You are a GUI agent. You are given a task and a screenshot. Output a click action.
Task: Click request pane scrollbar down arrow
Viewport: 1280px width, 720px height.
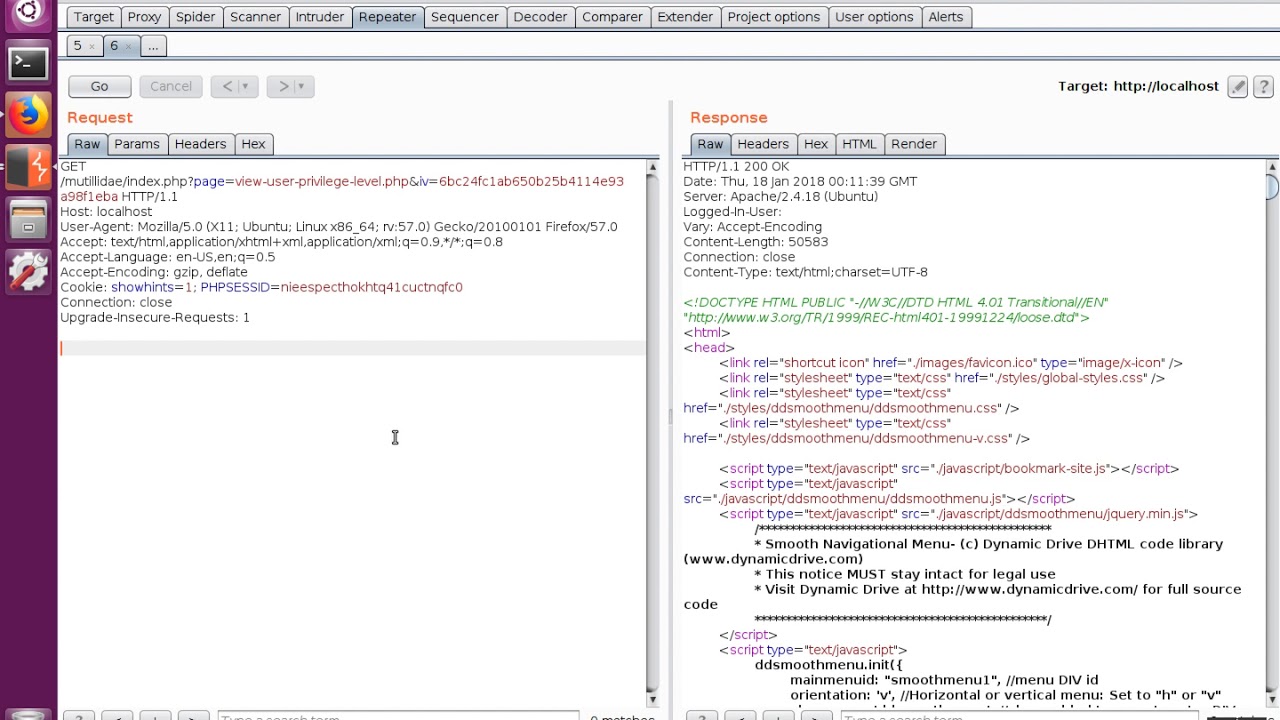click(x=653, y=697)
